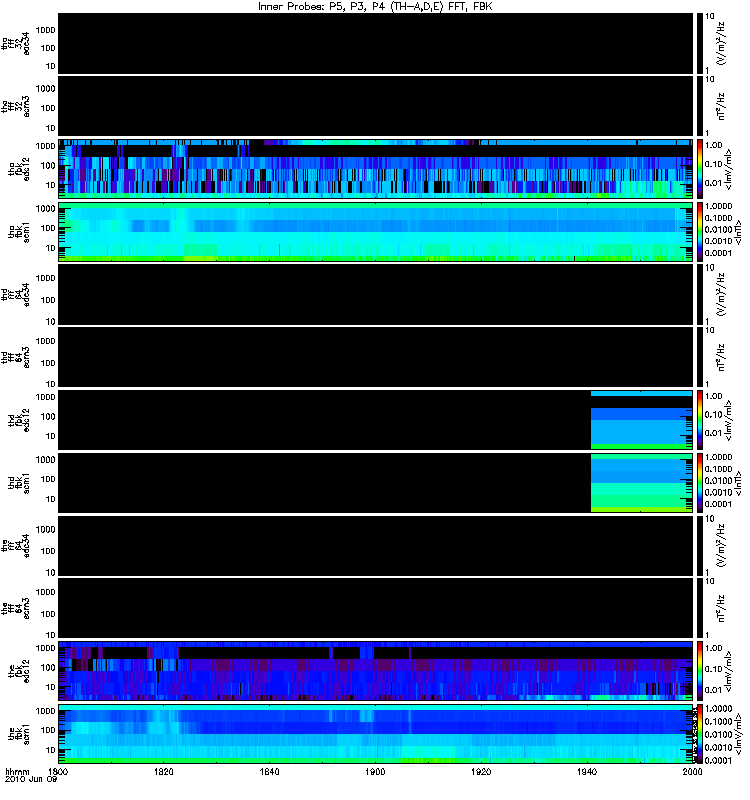
Task: Click the 100 y-axis tick of thd fbk edc12
Action: click(x=48, y=416)
